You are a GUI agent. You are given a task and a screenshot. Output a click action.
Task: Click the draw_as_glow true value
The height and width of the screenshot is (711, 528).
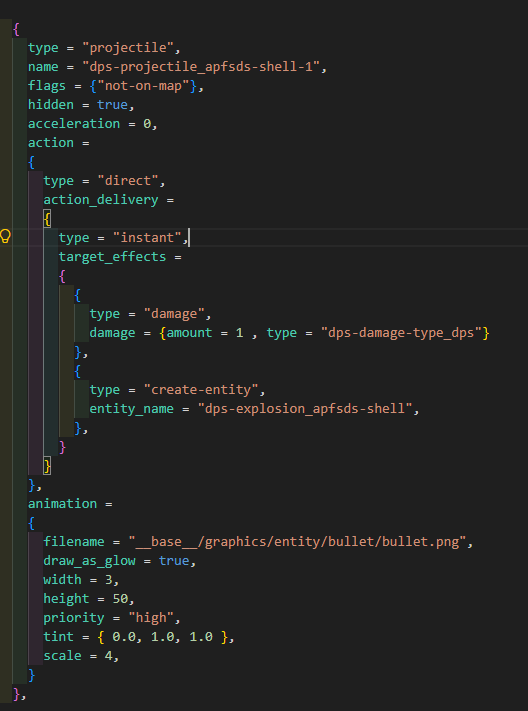point(174,561)
